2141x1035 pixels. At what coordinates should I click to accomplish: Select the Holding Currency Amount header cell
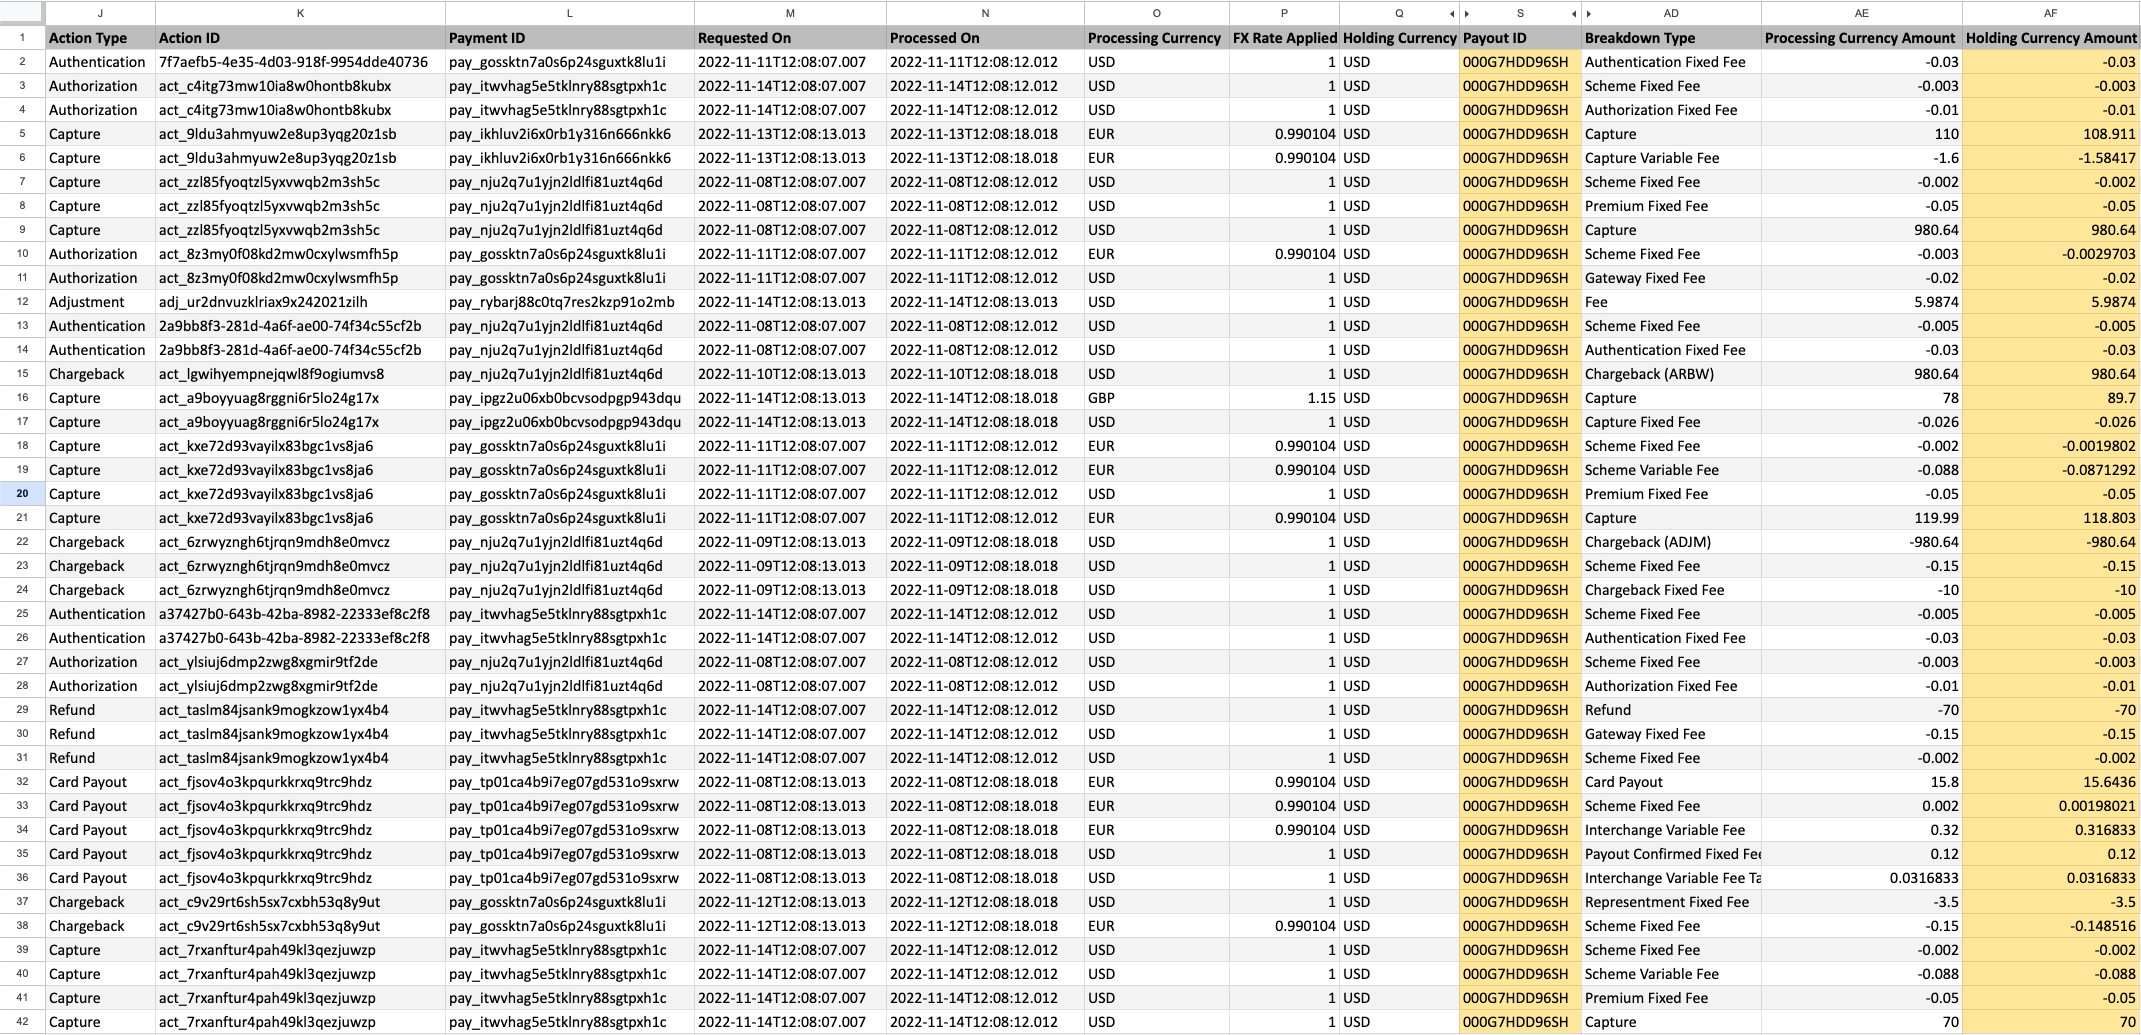[x=2051, y=37]
